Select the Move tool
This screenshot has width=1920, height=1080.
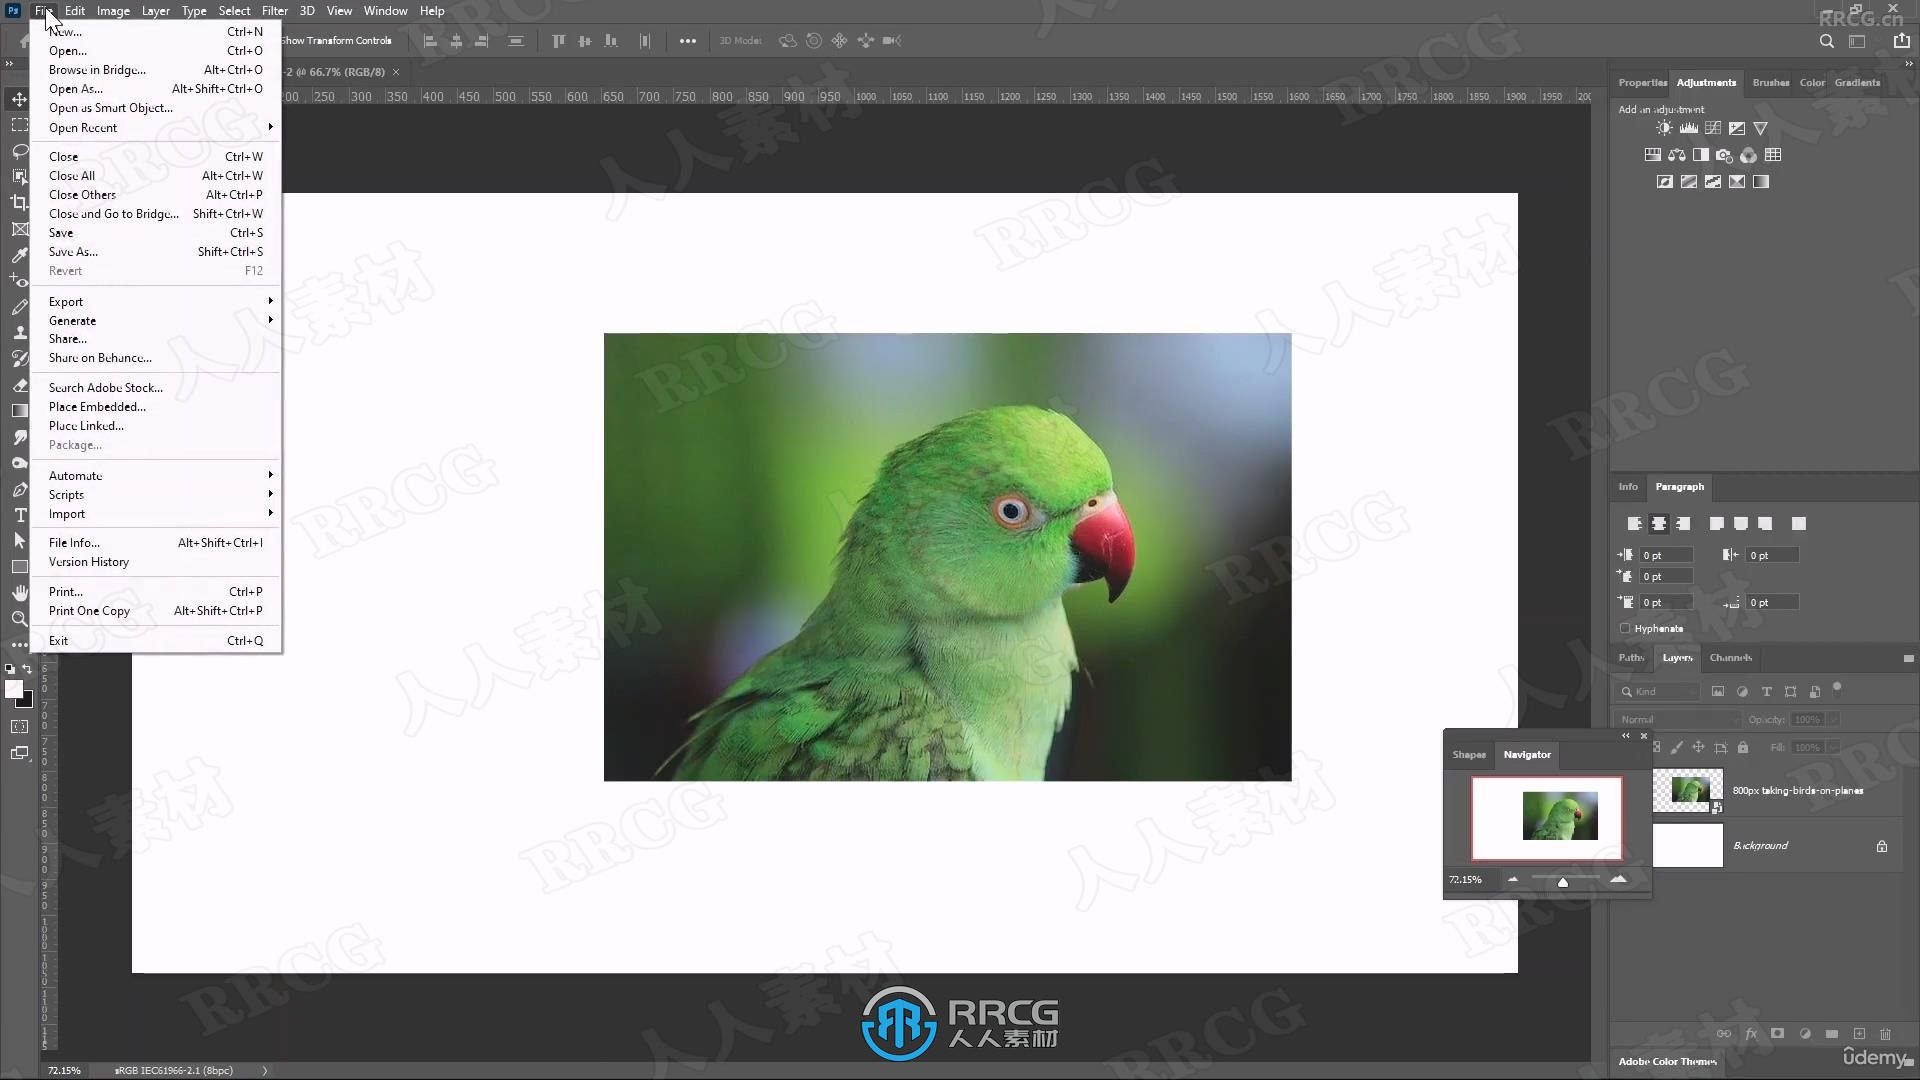(19, 99)
